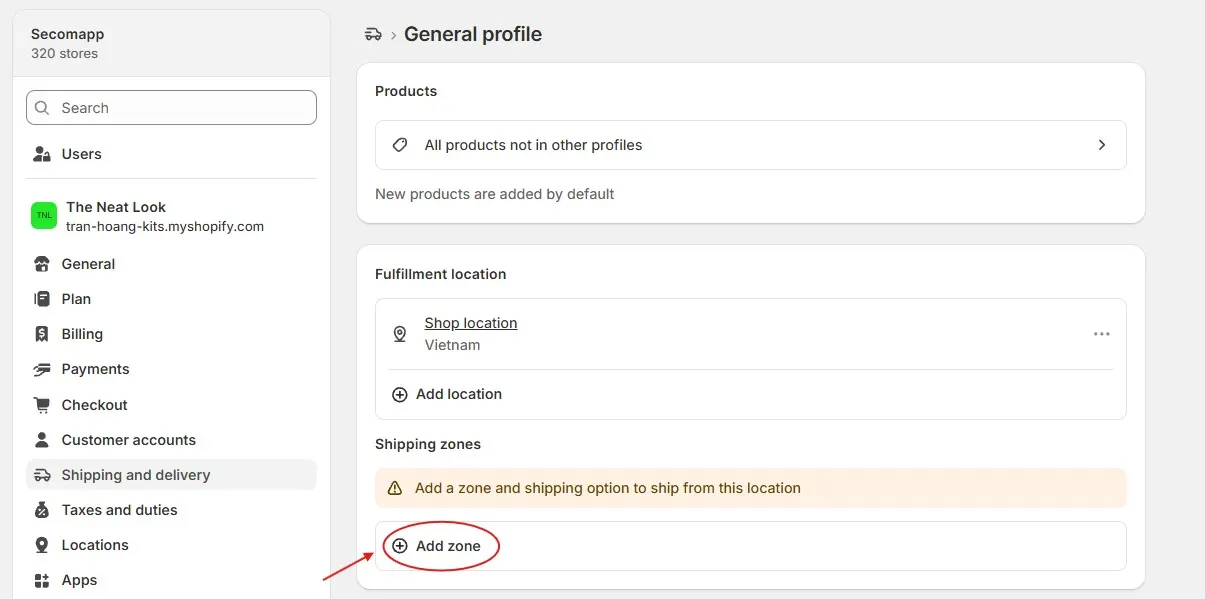Image resolution: width=1205 pixels, height=599 pixels.
Task: Click the Plan icon in sidebar
Action: click(x=42, y=299)
